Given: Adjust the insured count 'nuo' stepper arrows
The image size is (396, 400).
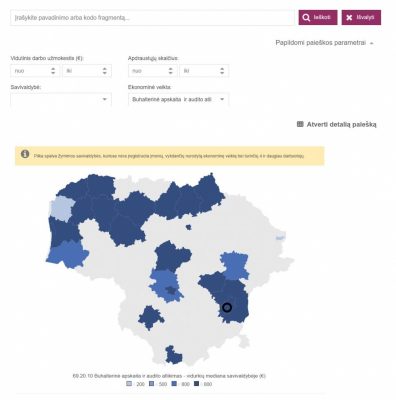Looking at the screenshot, I should [x=170, y=71].
